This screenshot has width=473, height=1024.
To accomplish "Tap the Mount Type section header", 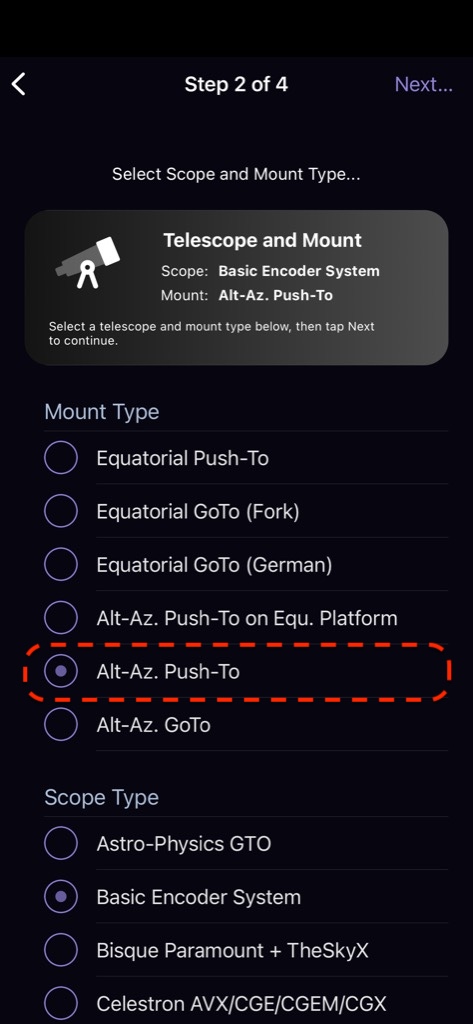I will coord(102,412).
